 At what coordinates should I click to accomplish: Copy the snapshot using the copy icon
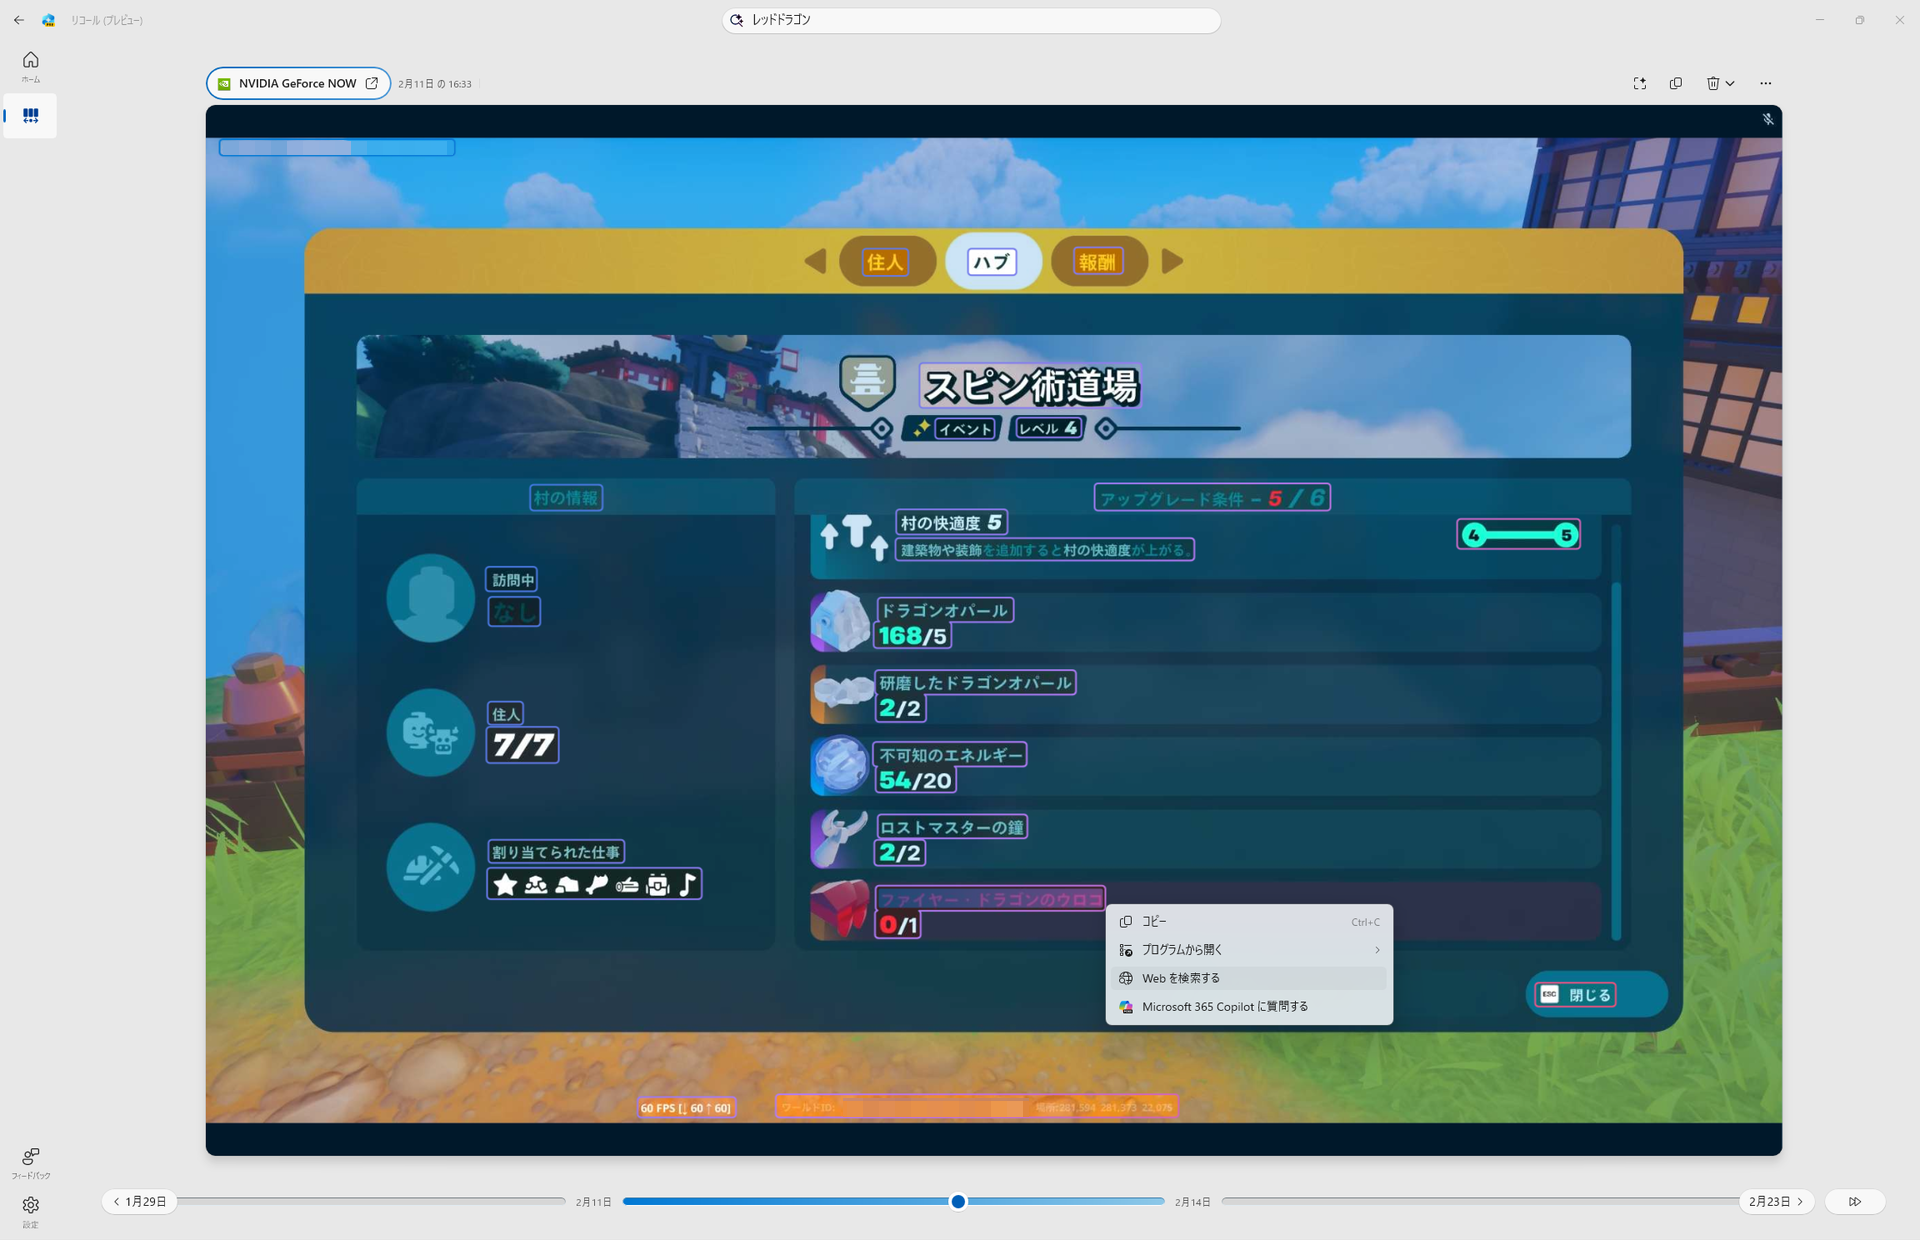tap(1676, 83)
